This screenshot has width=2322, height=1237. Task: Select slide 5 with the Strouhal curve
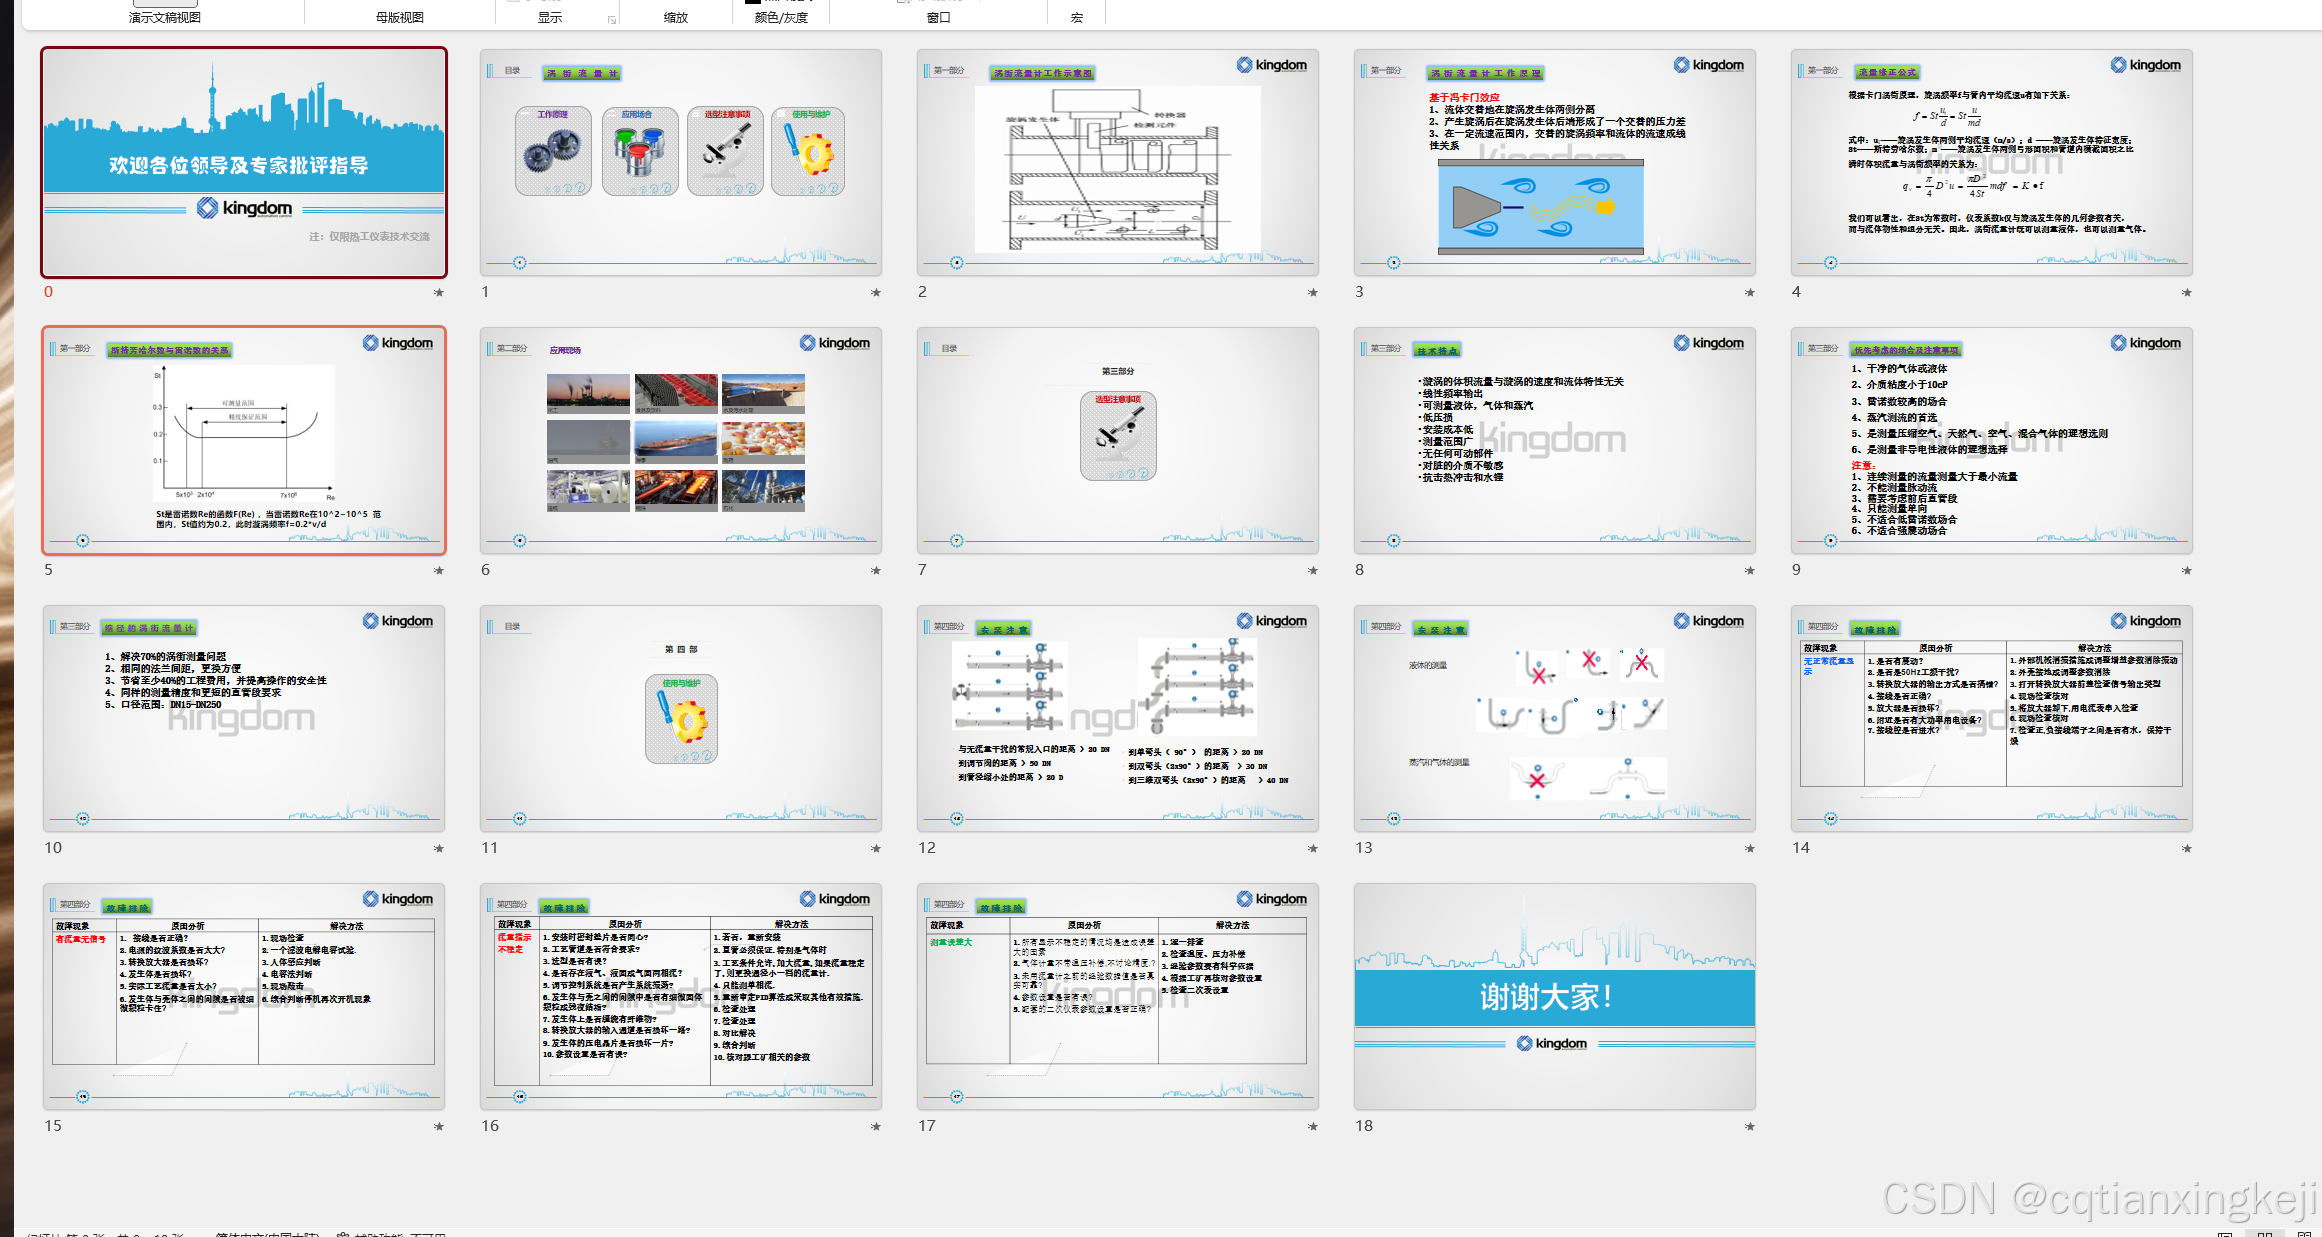click(244, 440)
